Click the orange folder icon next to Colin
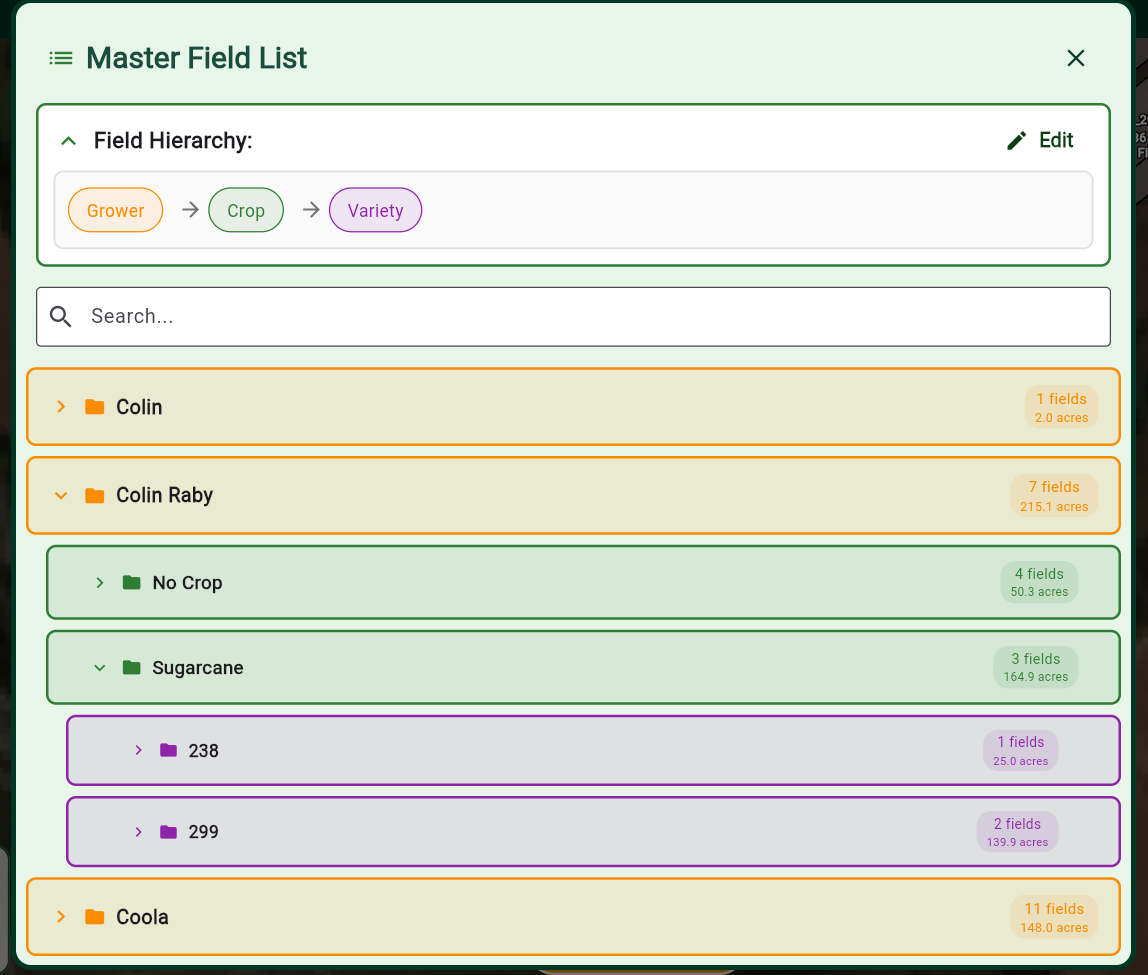Image resolution: width=1148 pixels, height=975 pixels. pyautogui.click(x=95, y=406)
